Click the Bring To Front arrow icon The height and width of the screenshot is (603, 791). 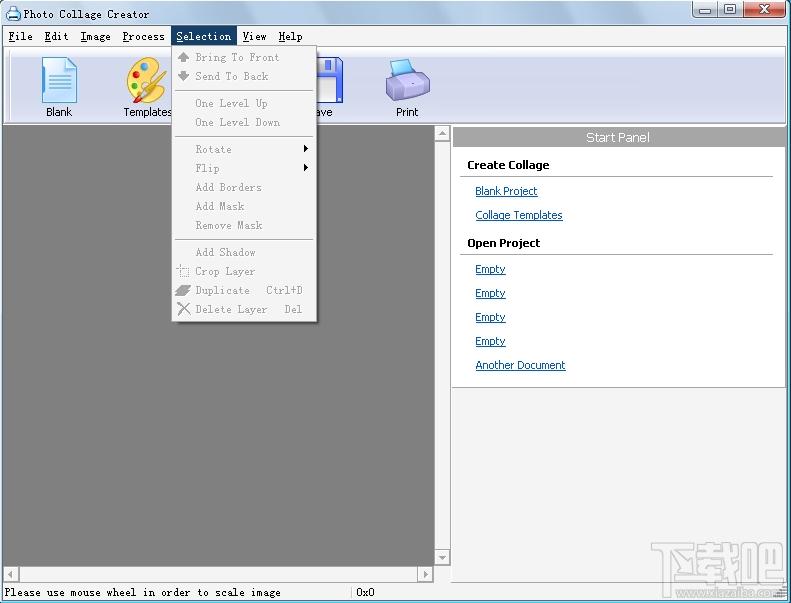point(184,57)
